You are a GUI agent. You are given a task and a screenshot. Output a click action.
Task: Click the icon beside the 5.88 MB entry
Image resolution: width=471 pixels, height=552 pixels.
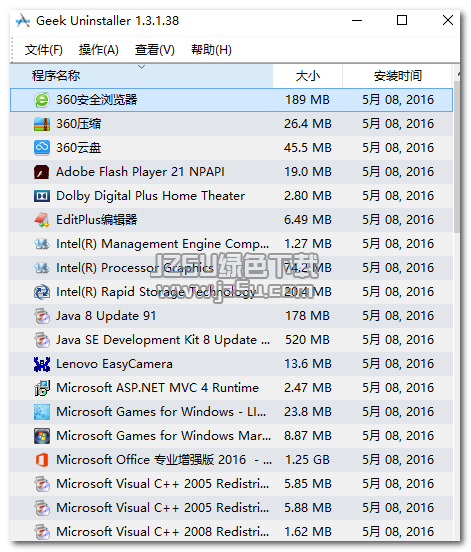coord(42,508)
